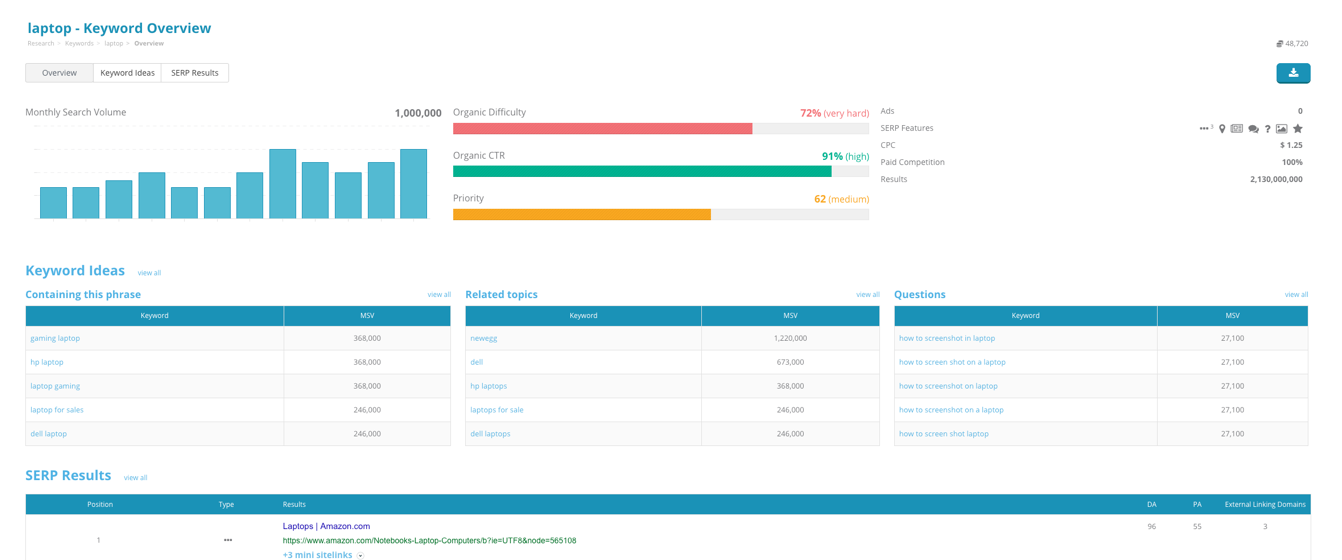The height and width of the screenshot is (560, 1342).
Task: Click the image pack SERP feature icon
Action: point(1281,129)
